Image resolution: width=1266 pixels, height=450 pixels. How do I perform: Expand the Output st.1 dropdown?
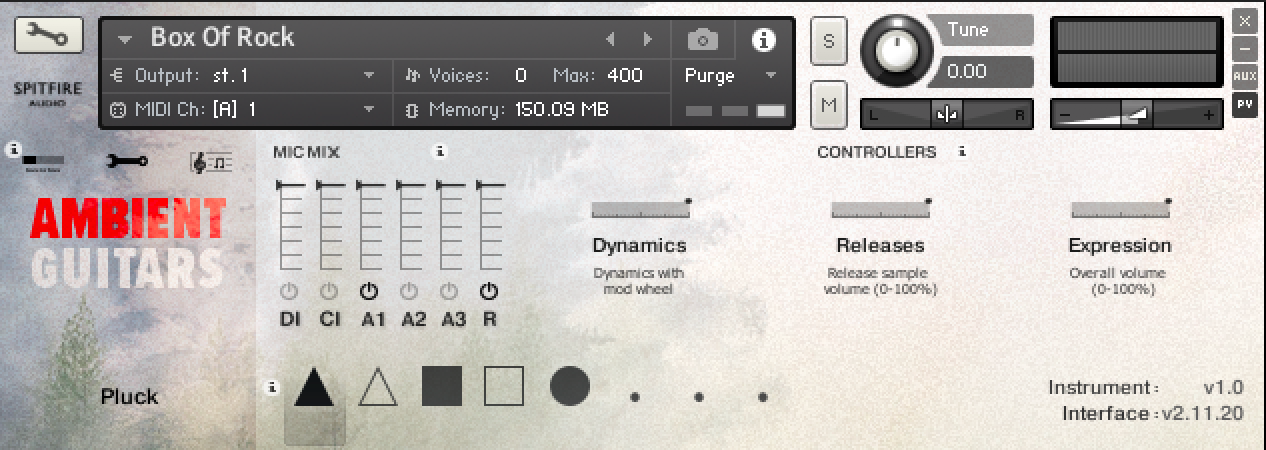[369, 76]
